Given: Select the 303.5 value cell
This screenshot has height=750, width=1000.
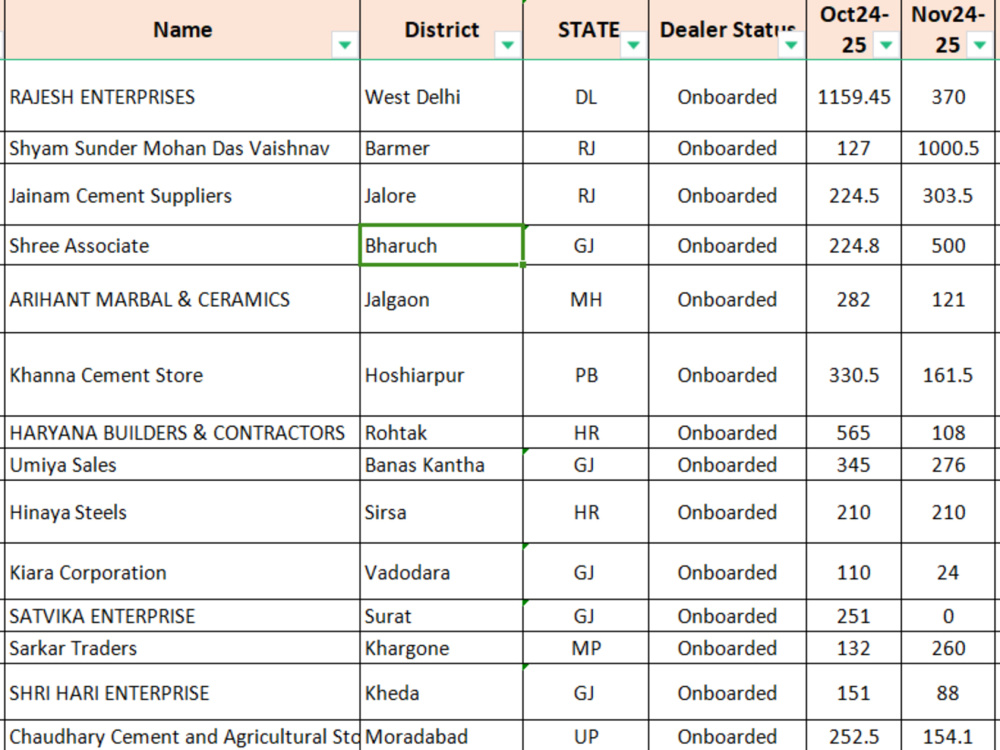Looking at the screenshot, I should pyautogui.click(x=948, y=195).
